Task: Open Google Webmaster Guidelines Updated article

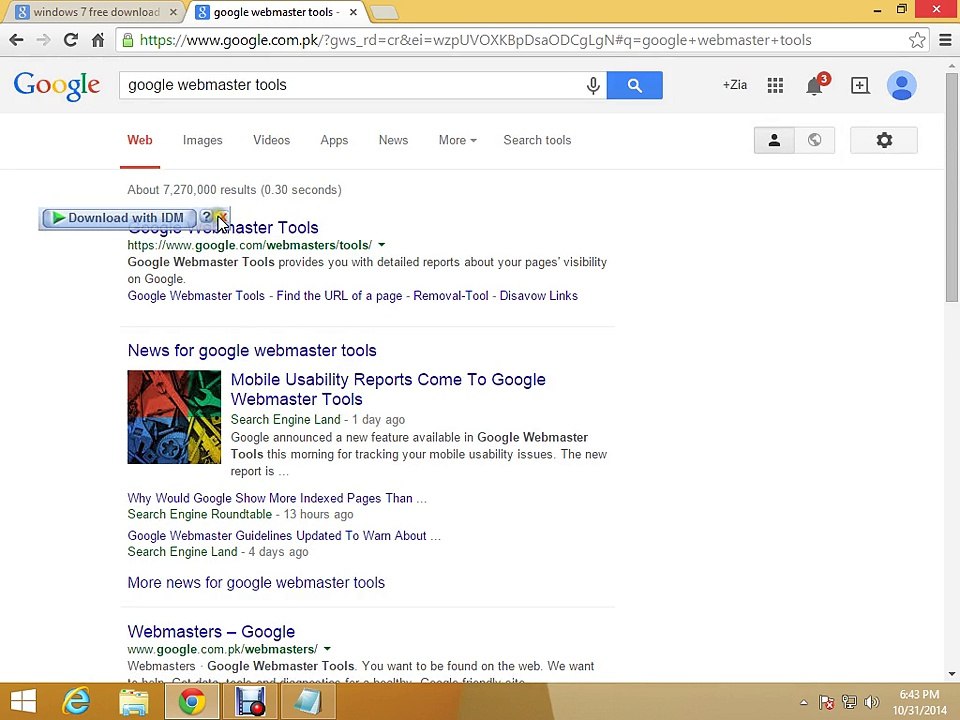Action: [x=284, y=536]
